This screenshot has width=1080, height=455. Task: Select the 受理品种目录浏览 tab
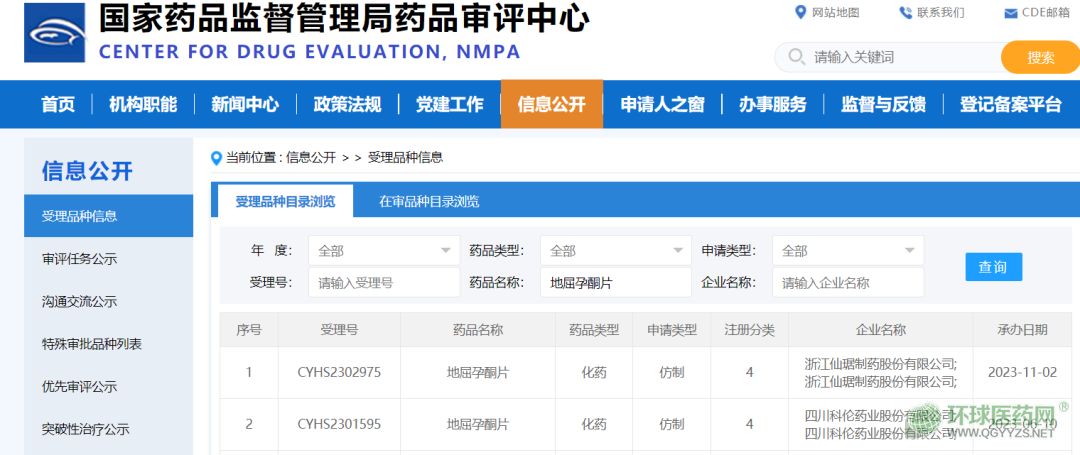click(285, 201)
